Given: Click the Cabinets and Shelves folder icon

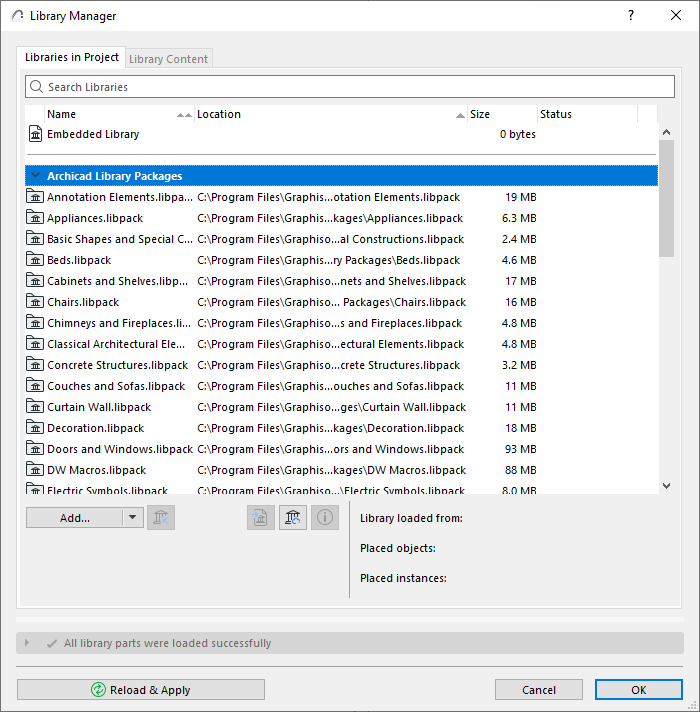Looking at the screenshot, I should (x=35, y=281).
